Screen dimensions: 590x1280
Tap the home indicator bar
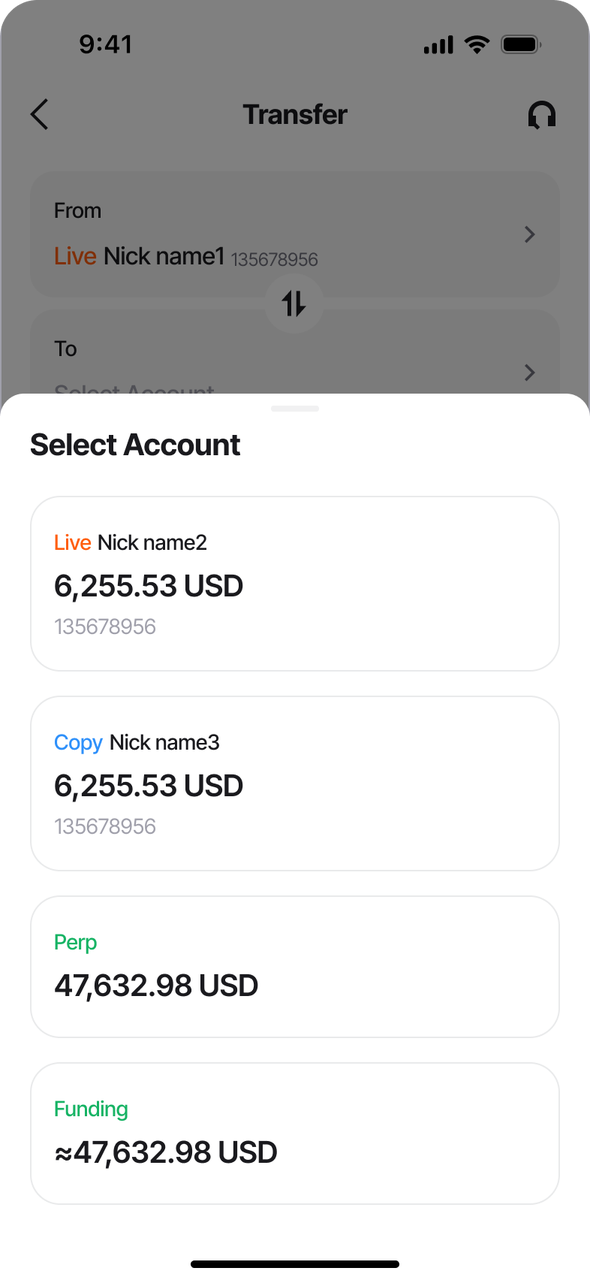point(295,1264)
